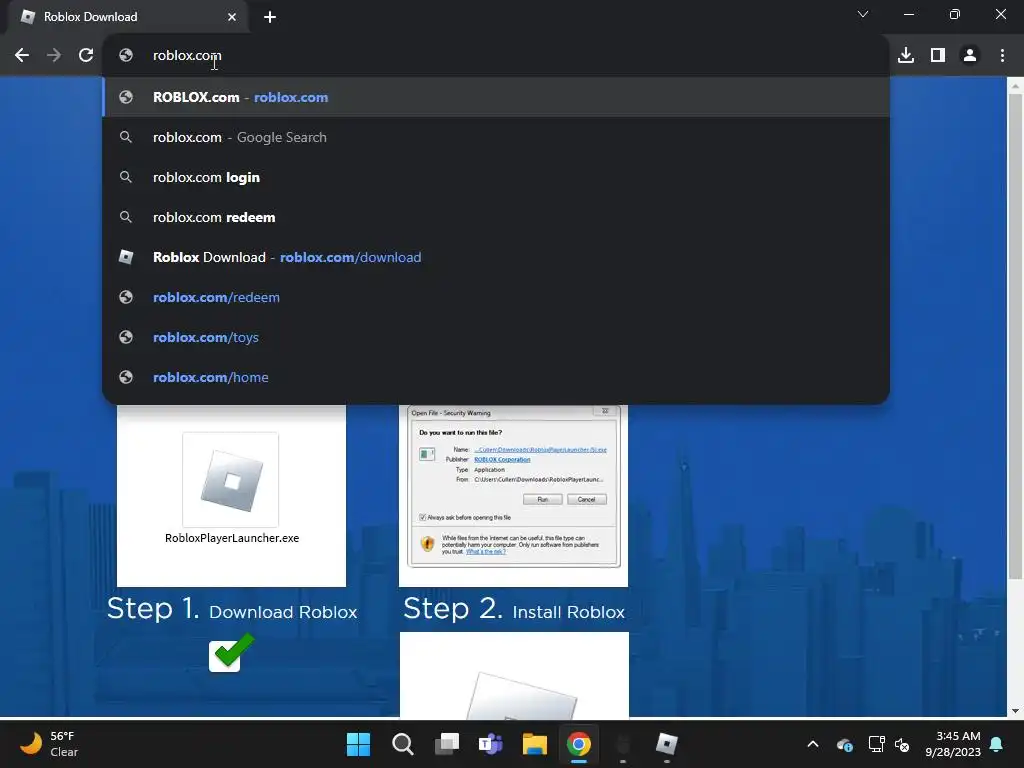Click the Step 1. Download Roblox heading

pyautogui.click(x=232, y=609)
